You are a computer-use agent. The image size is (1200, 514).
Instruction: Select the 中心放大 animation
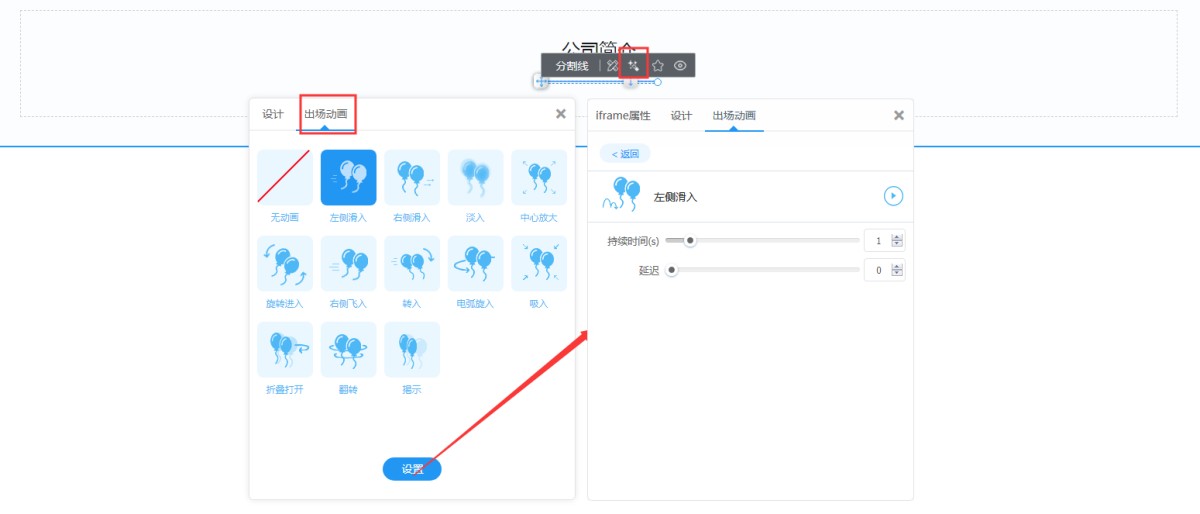[x=539, y=178]
